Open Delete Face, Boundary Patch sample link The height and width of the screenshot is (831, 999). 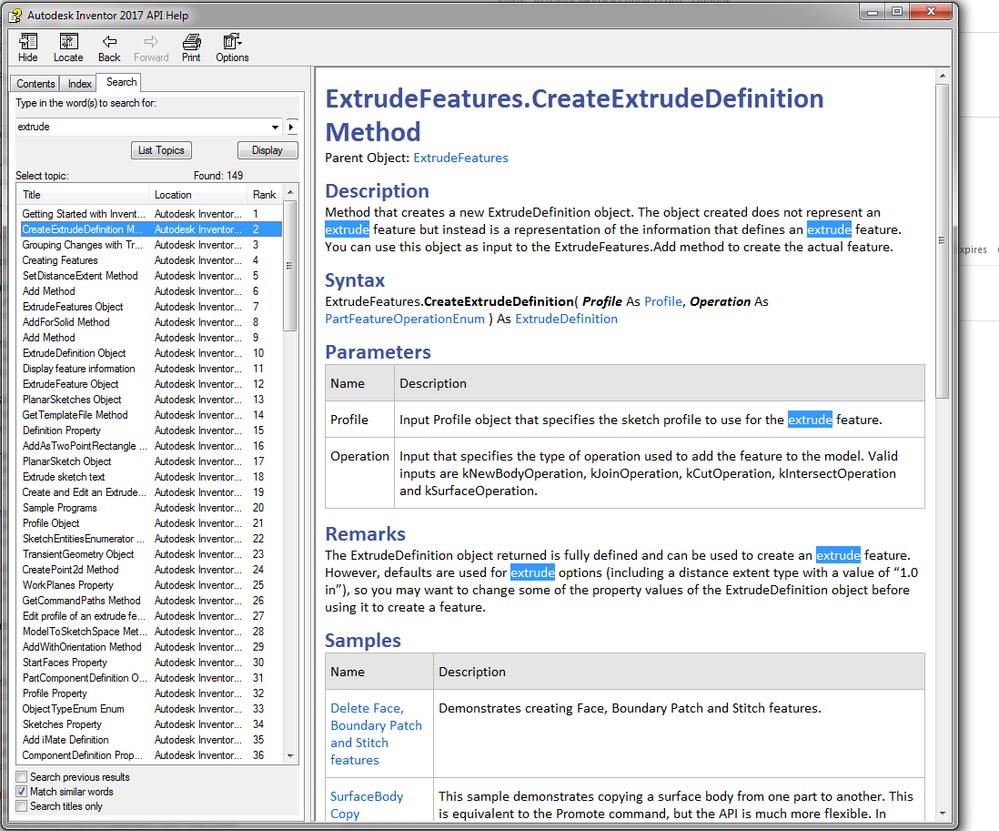376,734
